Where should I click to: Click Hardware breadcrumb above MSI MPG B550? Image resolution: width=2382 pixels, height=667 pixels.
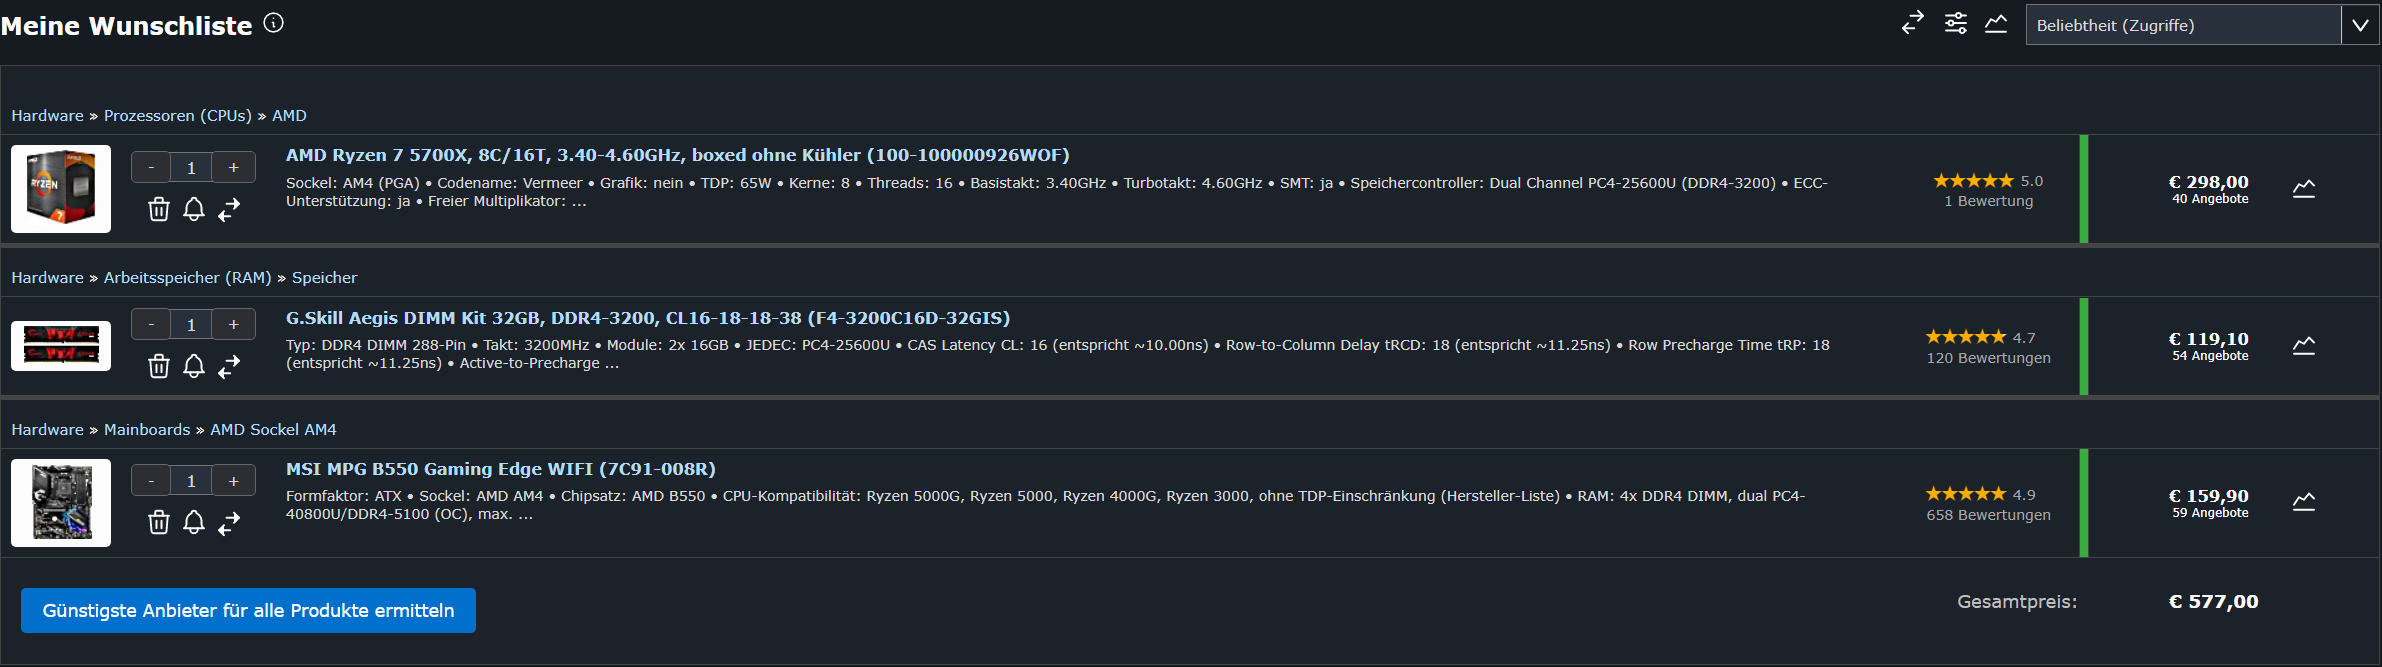[x=47, y=430]
